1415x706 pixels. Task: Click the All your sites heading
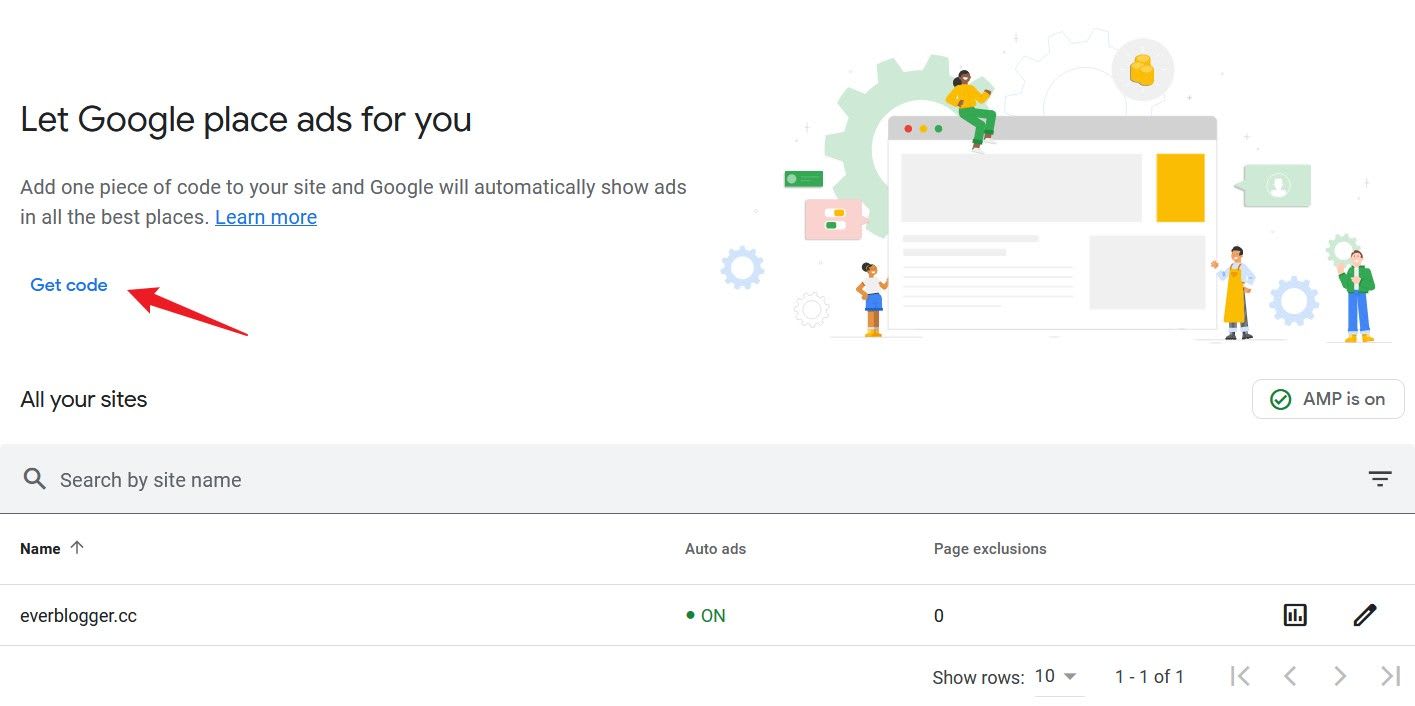pos(84,400)
